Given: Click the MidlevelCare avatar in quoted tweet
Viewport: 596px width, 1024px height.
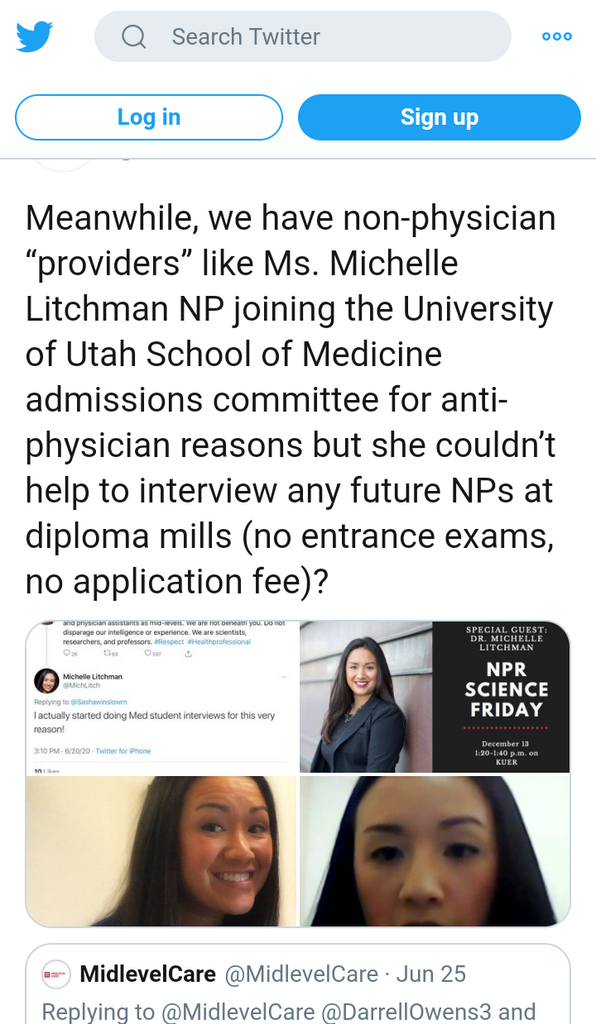Looking at the screenshot, I should [56, 974].
